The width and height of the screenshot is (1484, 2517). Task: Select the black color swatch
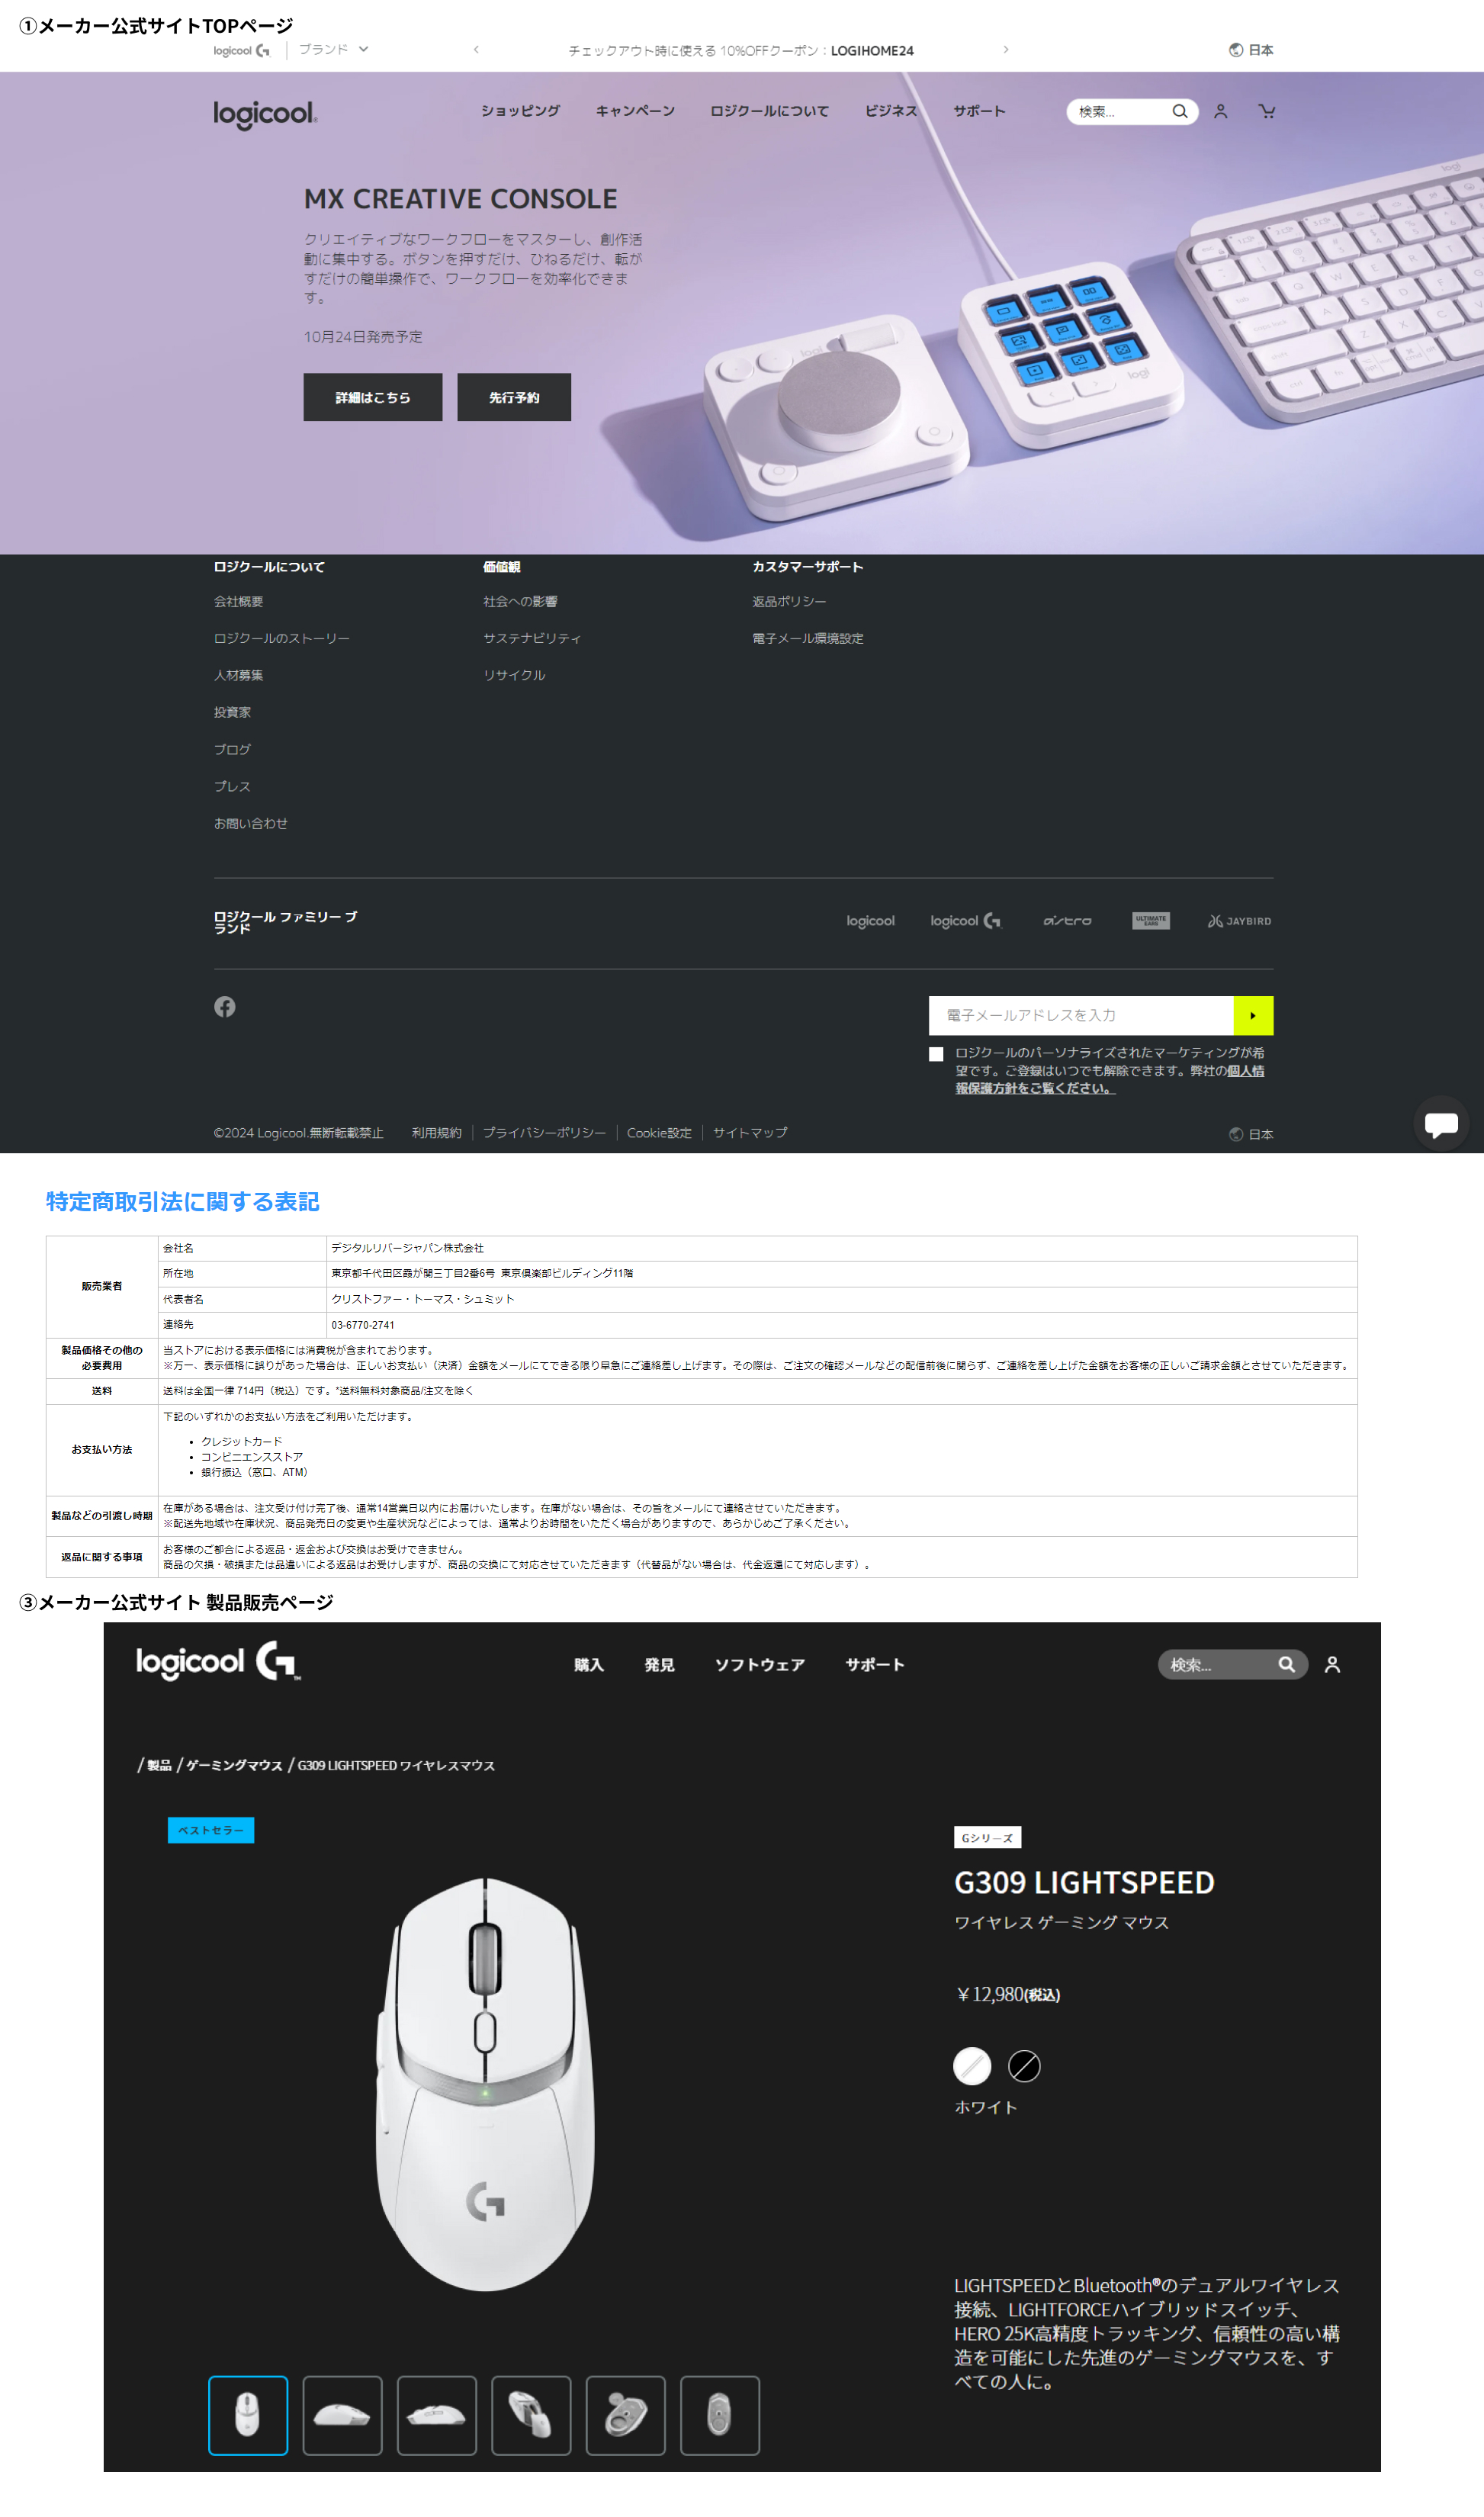point(1024,2065)
